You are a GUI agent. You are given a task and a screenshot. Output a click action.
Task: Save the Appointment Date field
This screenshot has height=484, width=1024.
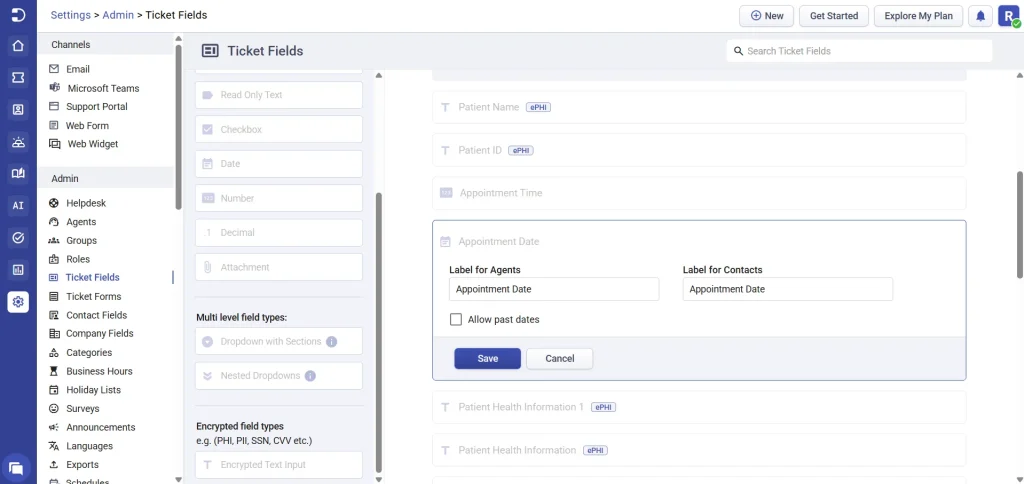click(x=488, y=359)
